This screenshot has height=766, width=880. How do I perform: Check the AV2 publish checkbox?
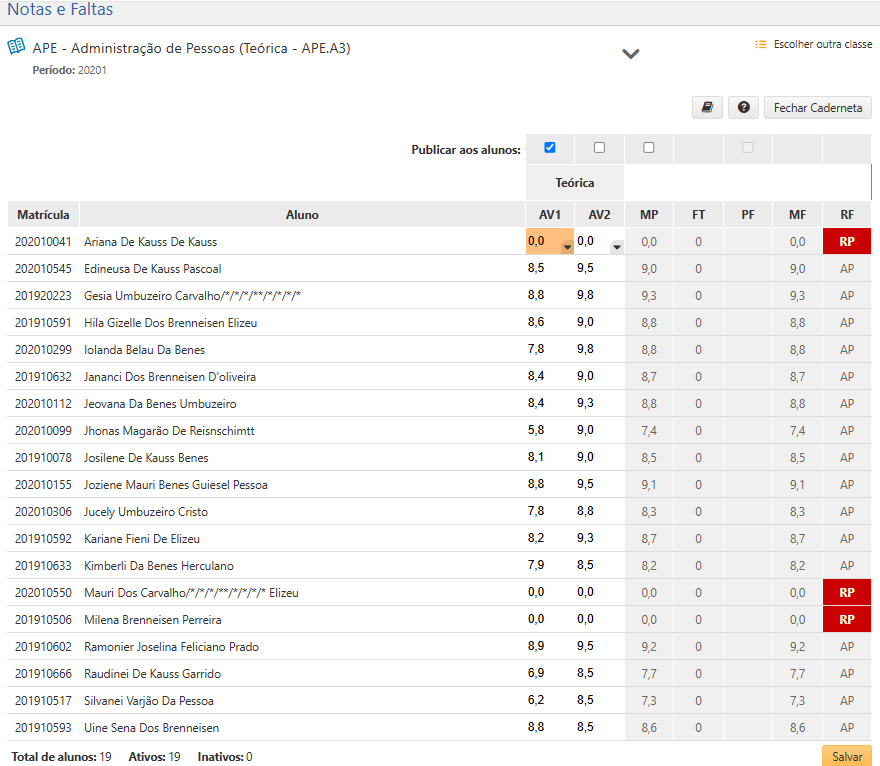coord(599,148)
